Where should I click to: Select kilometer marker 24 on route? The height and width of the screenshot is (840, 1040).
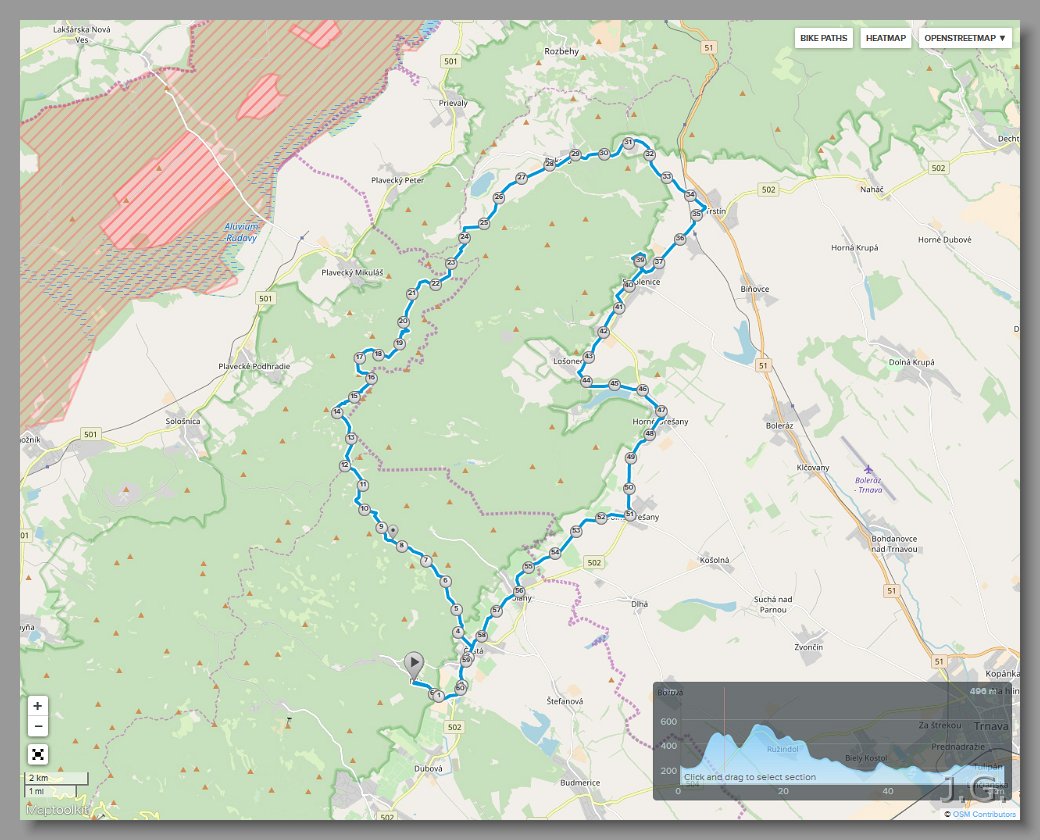pos(464,238)
